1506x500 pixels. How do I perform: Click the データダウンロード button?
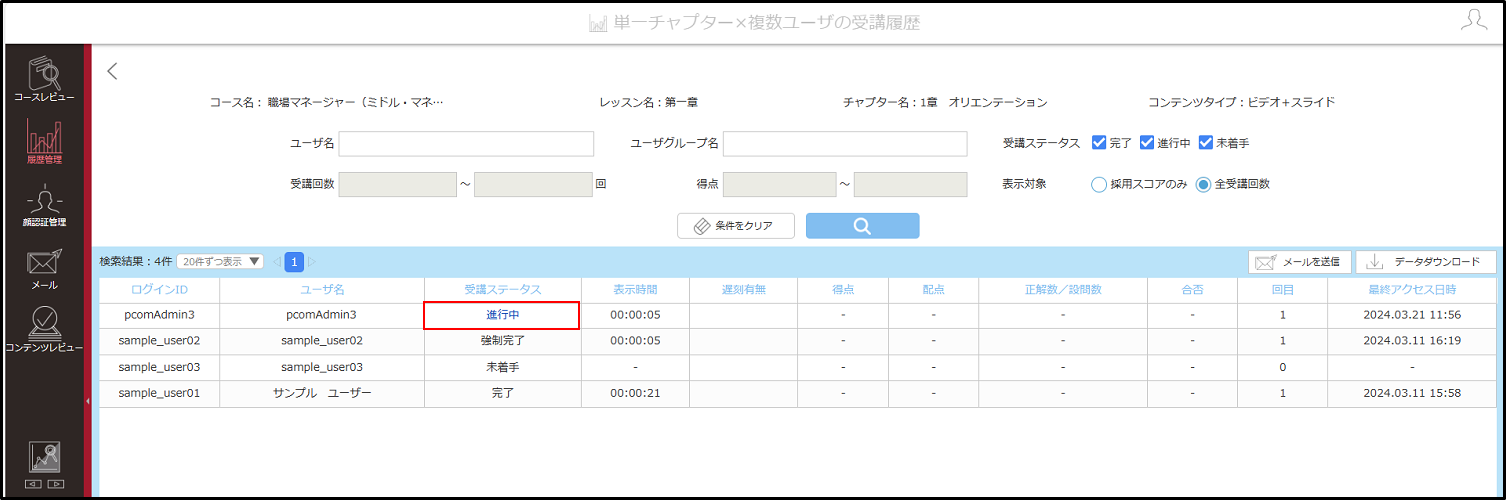[1426, 262]
